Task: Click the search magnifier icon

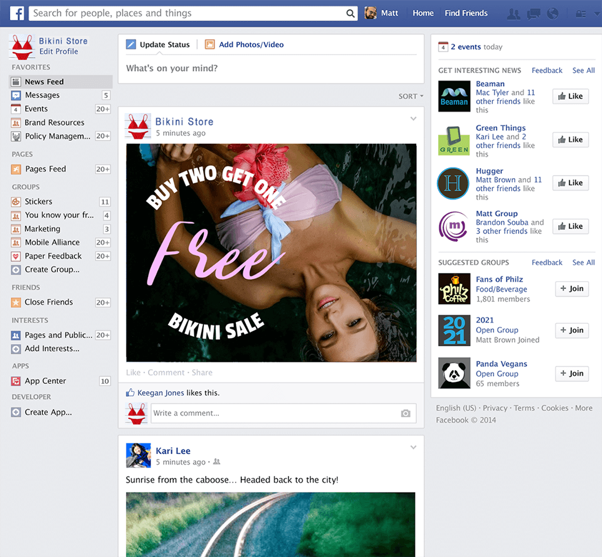Action: point(350,14)
